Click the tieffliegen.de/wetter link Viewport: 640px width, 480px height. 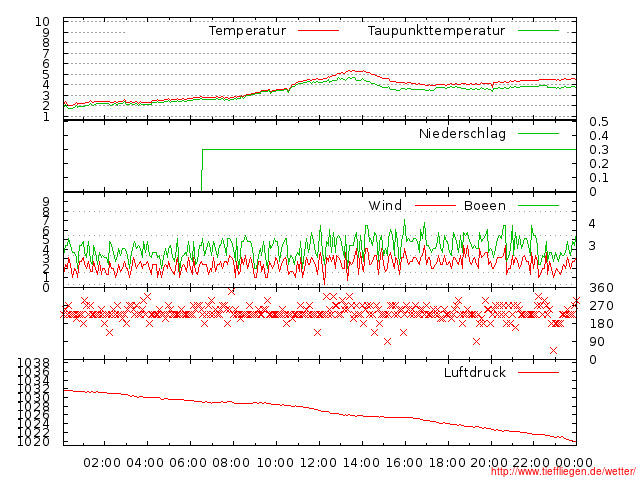pos(563,472)
